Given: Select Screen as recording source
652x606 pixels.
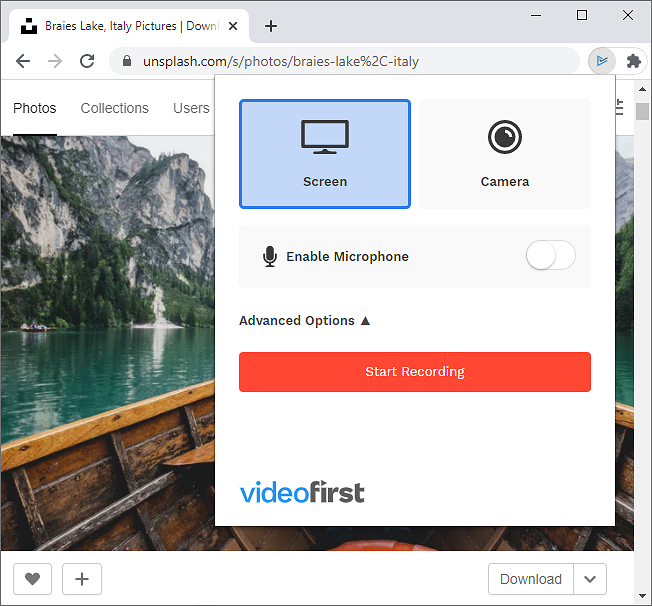Looking at the screenshot, I should pyautogui.click(x=325, y=154).
